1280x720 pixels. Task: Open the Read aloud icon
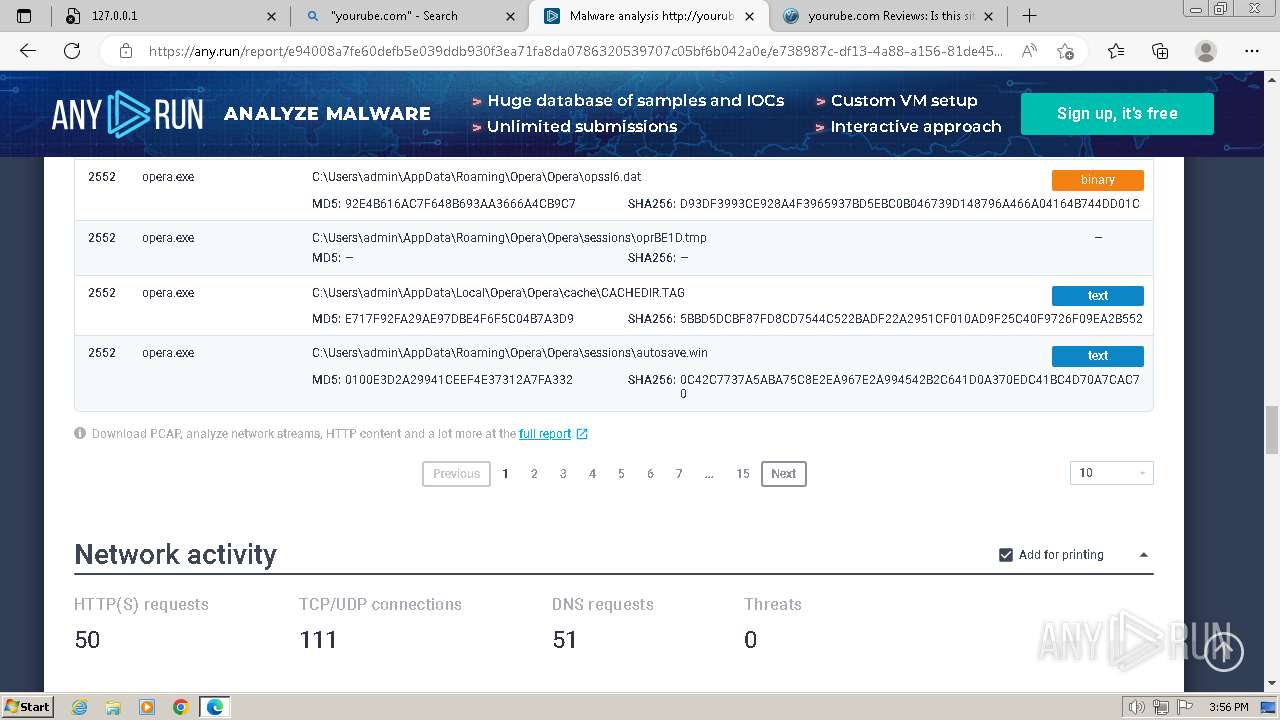click(1029, 51)
